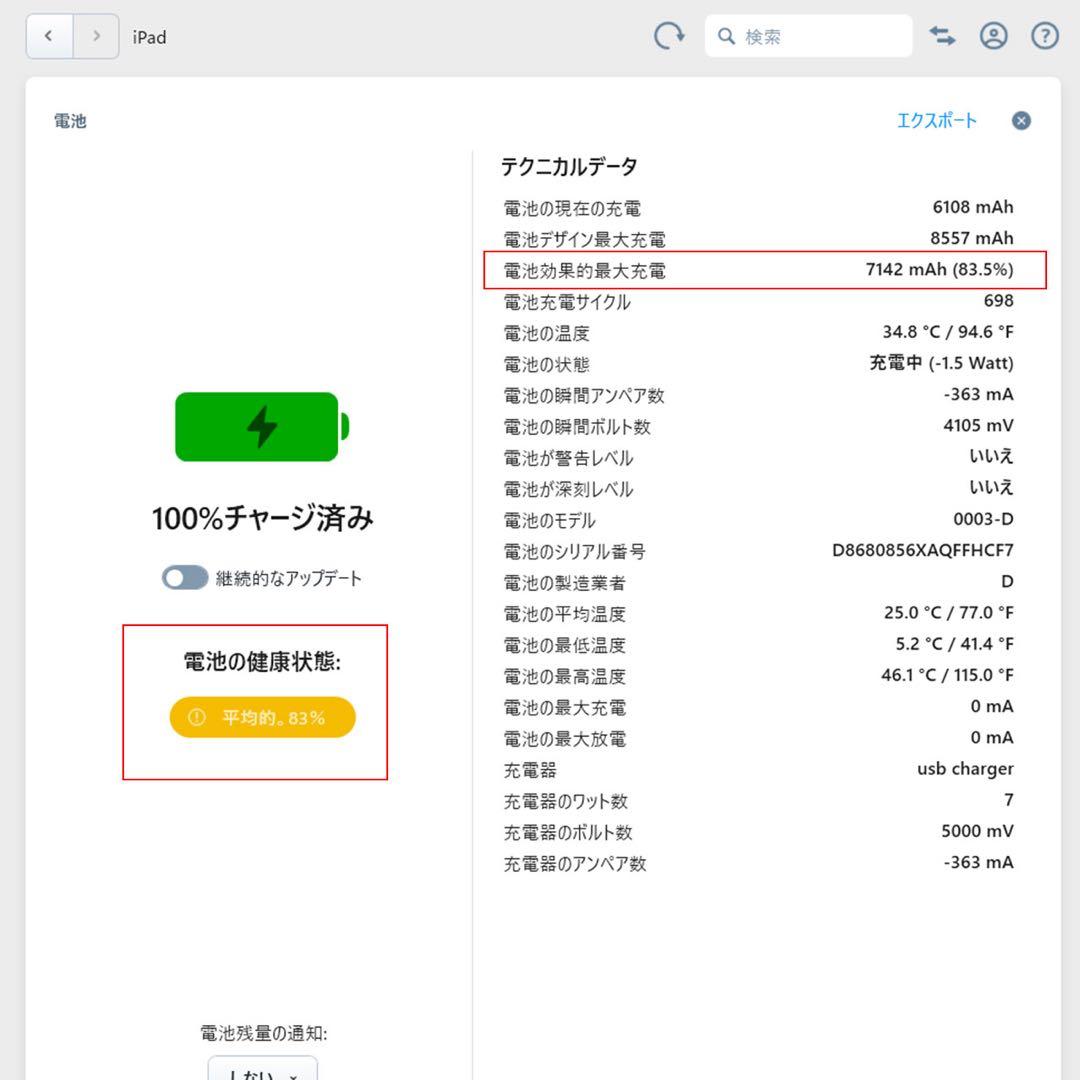Close the battery panel with the X
This screenshot has height=1080, width=1080.
tap(1020, 120)
